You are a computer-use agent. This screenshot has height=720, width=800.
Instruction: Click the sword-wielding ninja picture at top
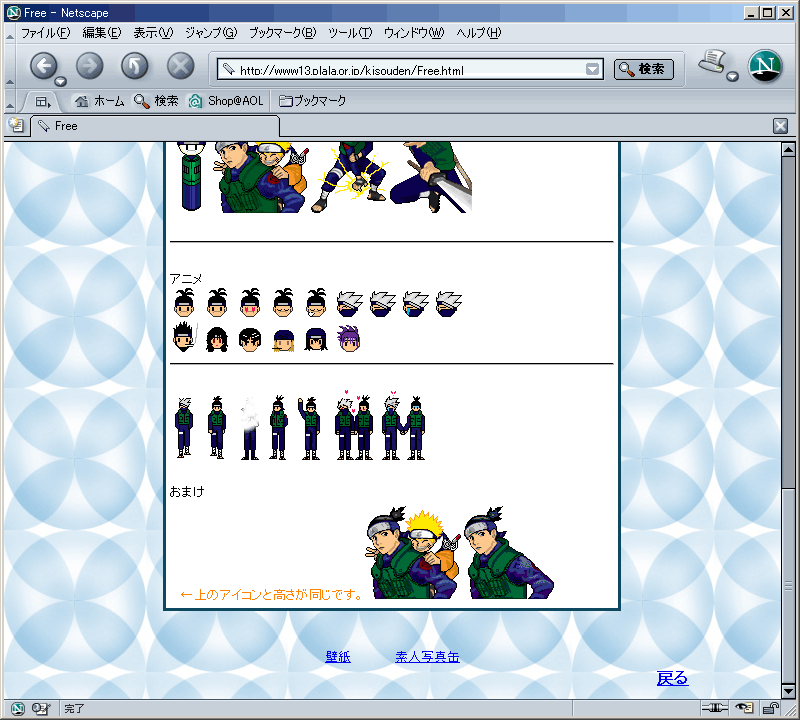click(x=432, y=177)
